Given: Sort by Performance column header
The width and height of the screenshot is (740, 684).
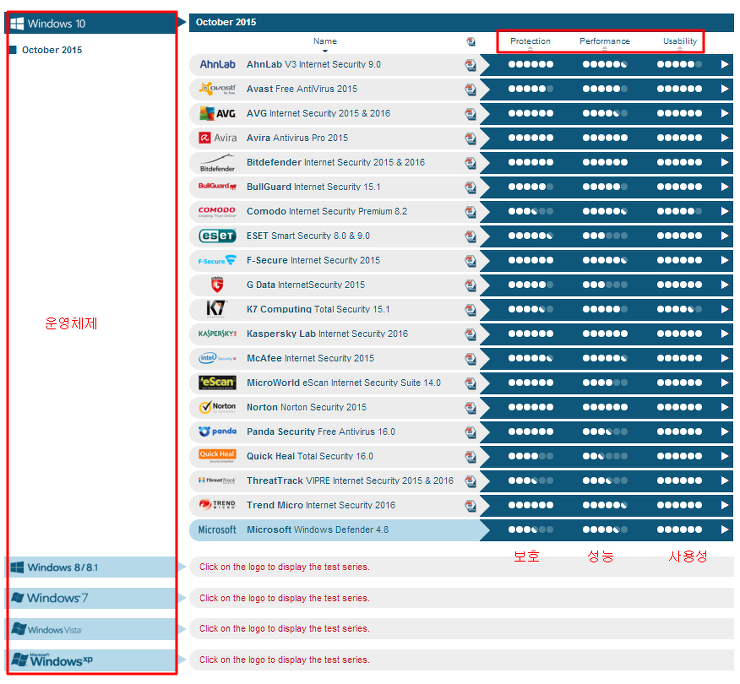Looking at the screenshot, I should [x=604, y=41].
